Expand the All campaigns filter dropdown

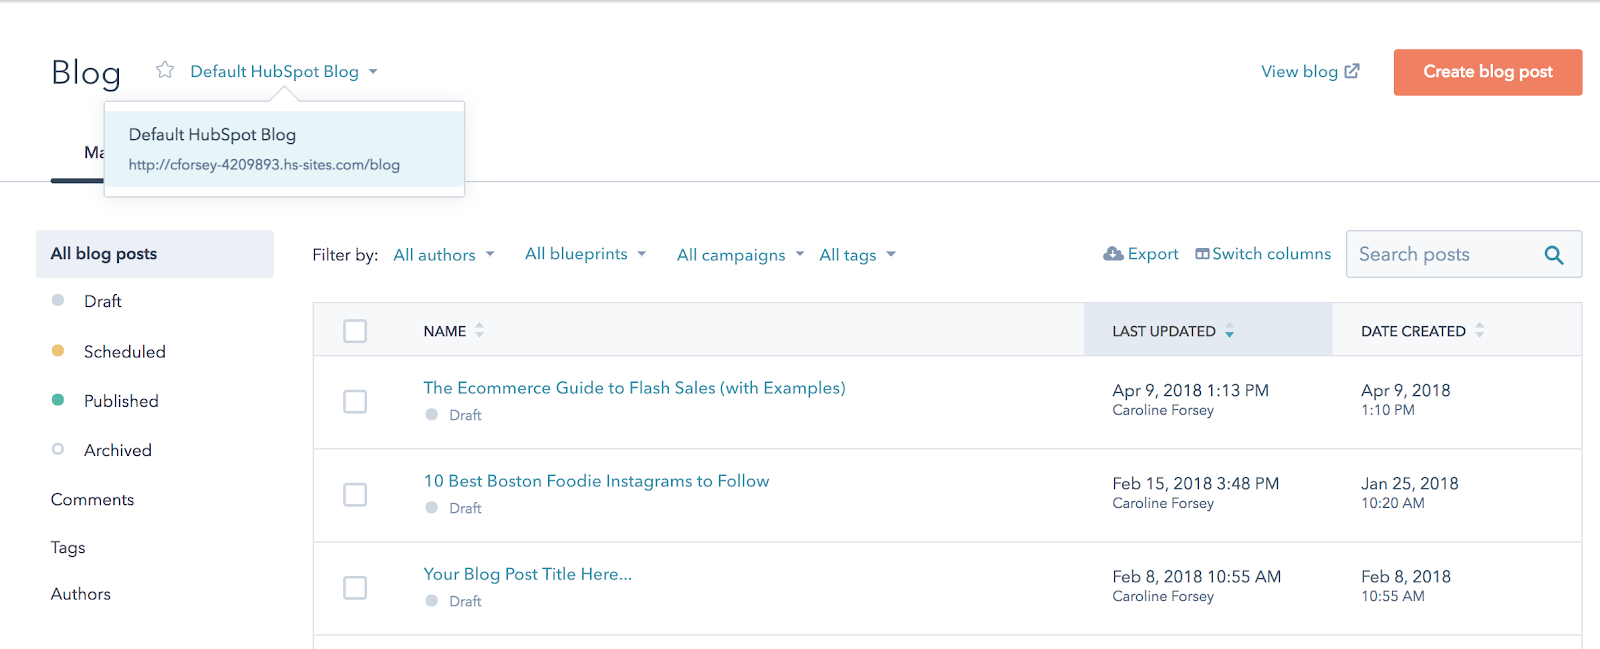(740, 255)
